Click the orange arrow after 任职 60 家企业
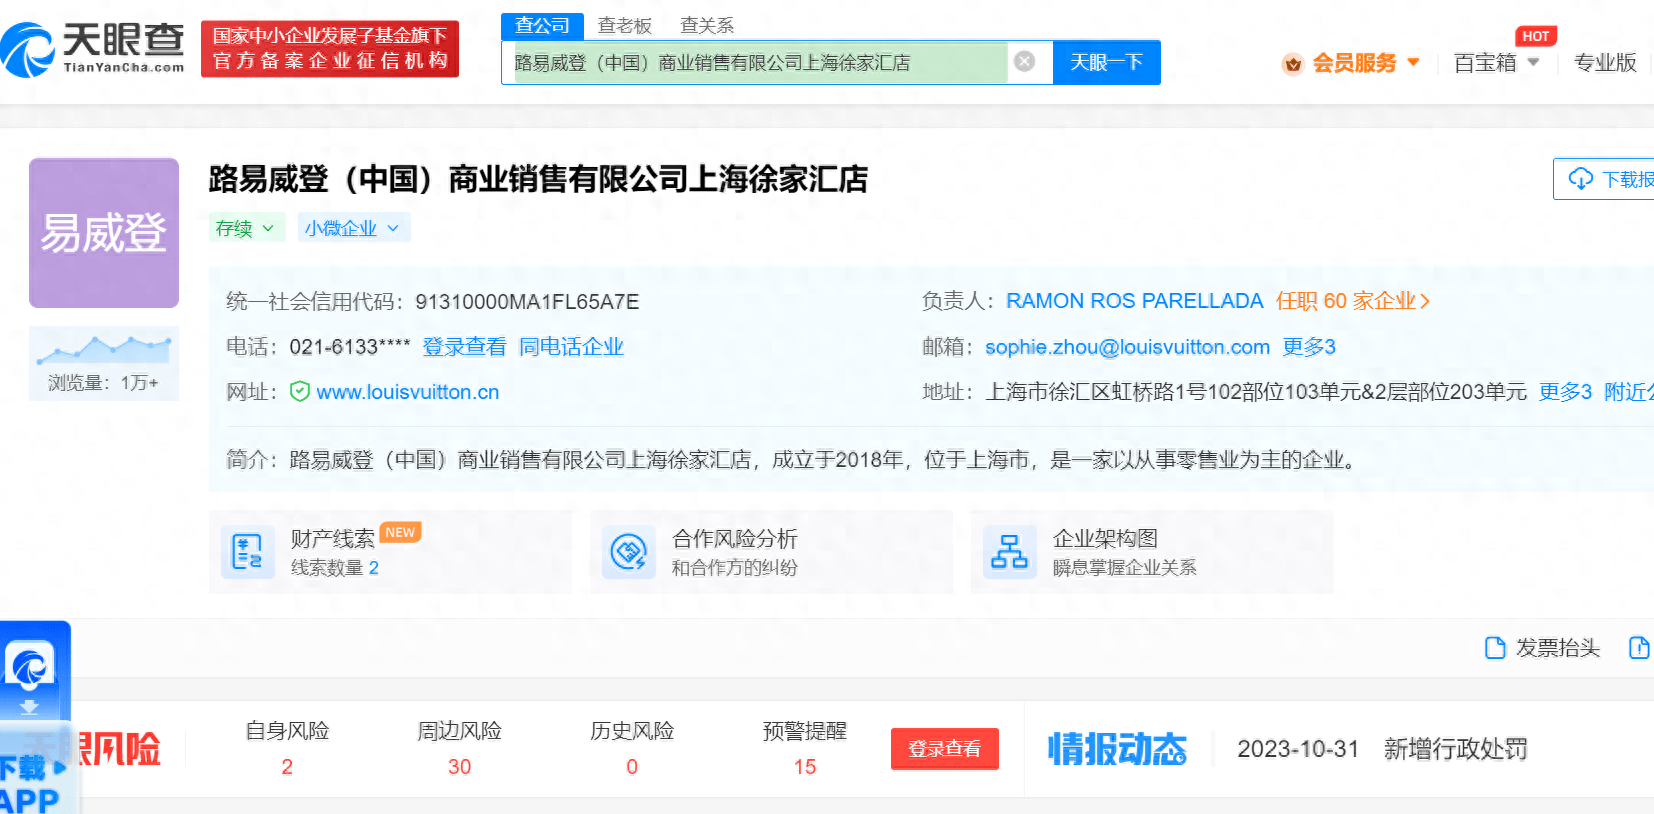The image size is (1654, 814). click(x=1425, y=301)
